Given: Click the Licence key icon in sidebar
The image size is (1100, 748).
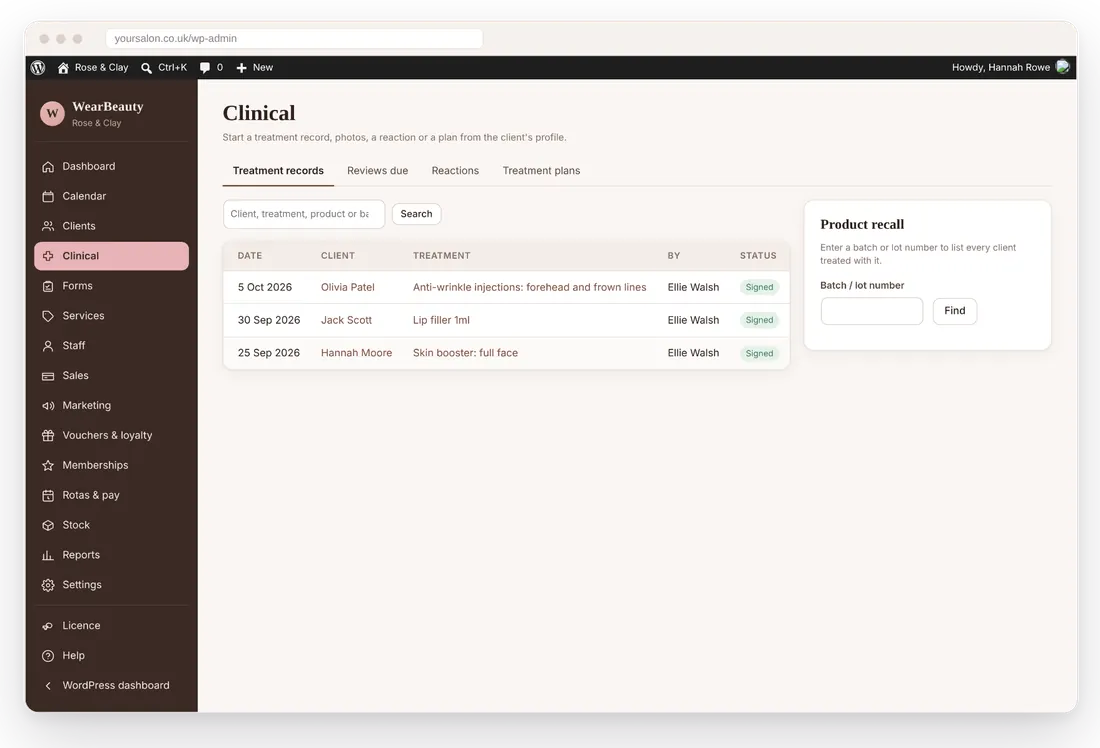Looking at the screenshot, I should tap(48, 626).
